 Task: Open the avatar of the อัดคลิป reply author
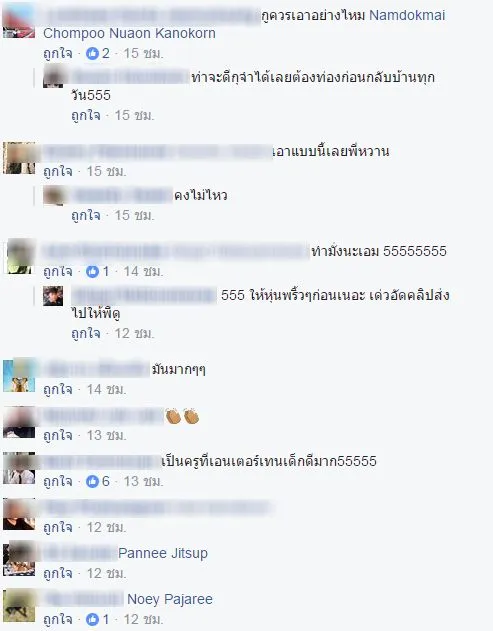pyautogui.click(x=53, y=296)
